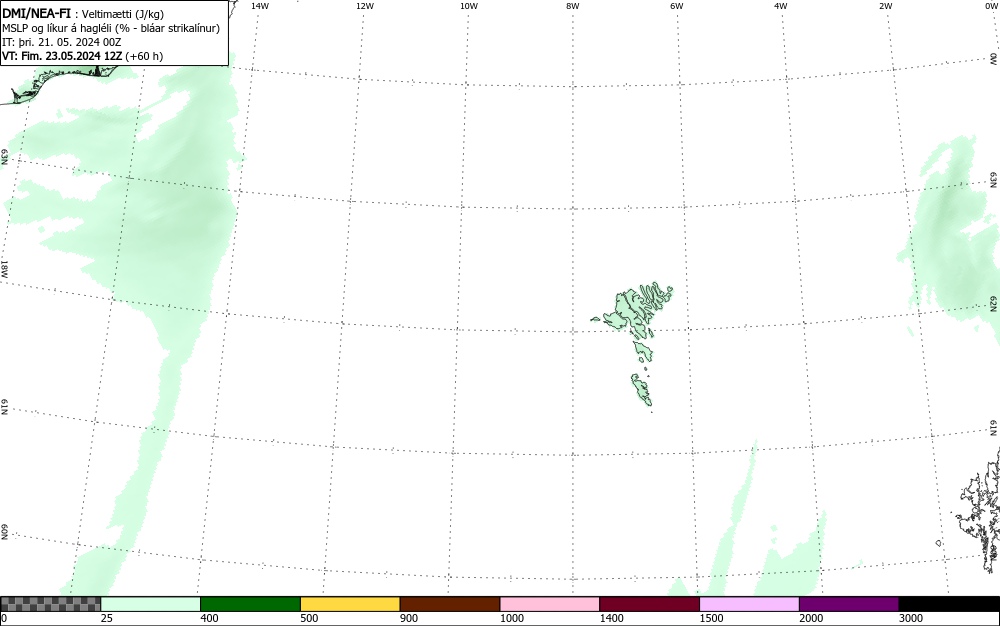Click the gray checkered 0–25 legend swatch
Screen dimensions: 1000x626
pos(50,604)
